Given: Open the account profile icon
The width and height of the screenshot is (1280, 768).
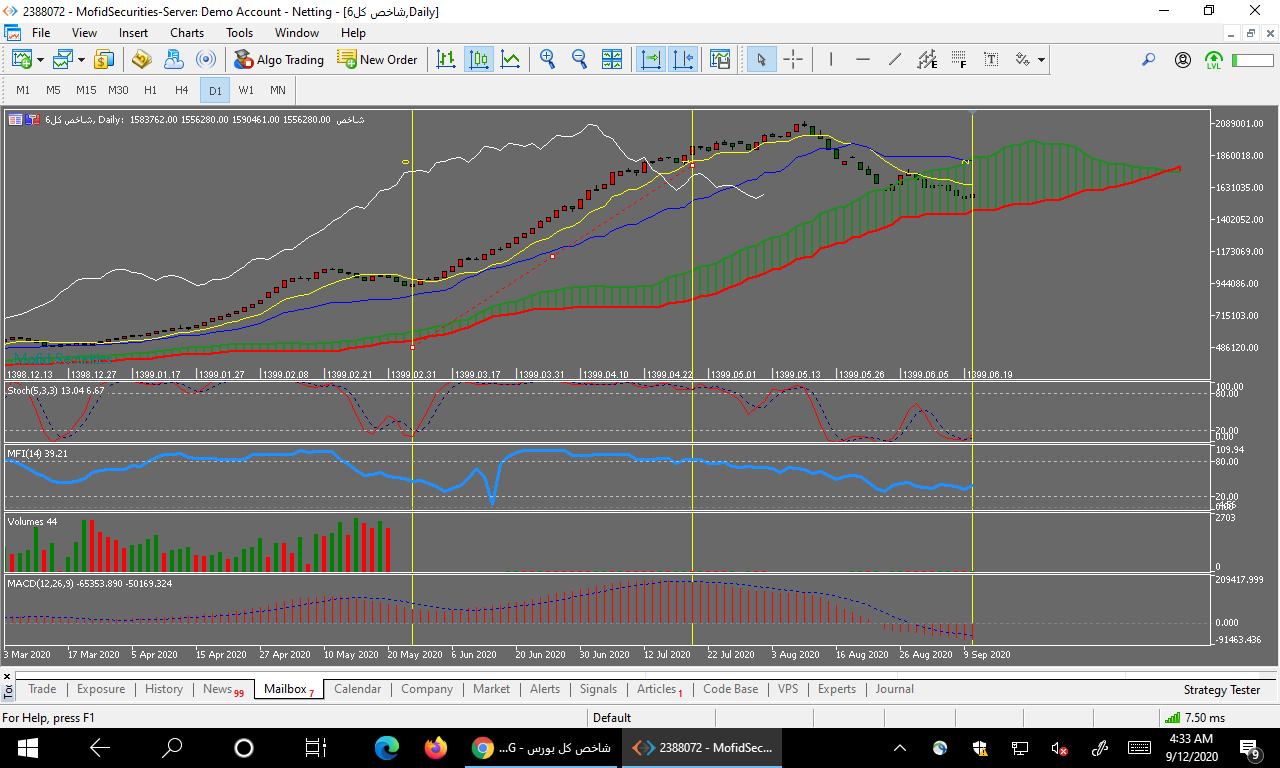Looking at the screenshot, I should click(1183, 60).
